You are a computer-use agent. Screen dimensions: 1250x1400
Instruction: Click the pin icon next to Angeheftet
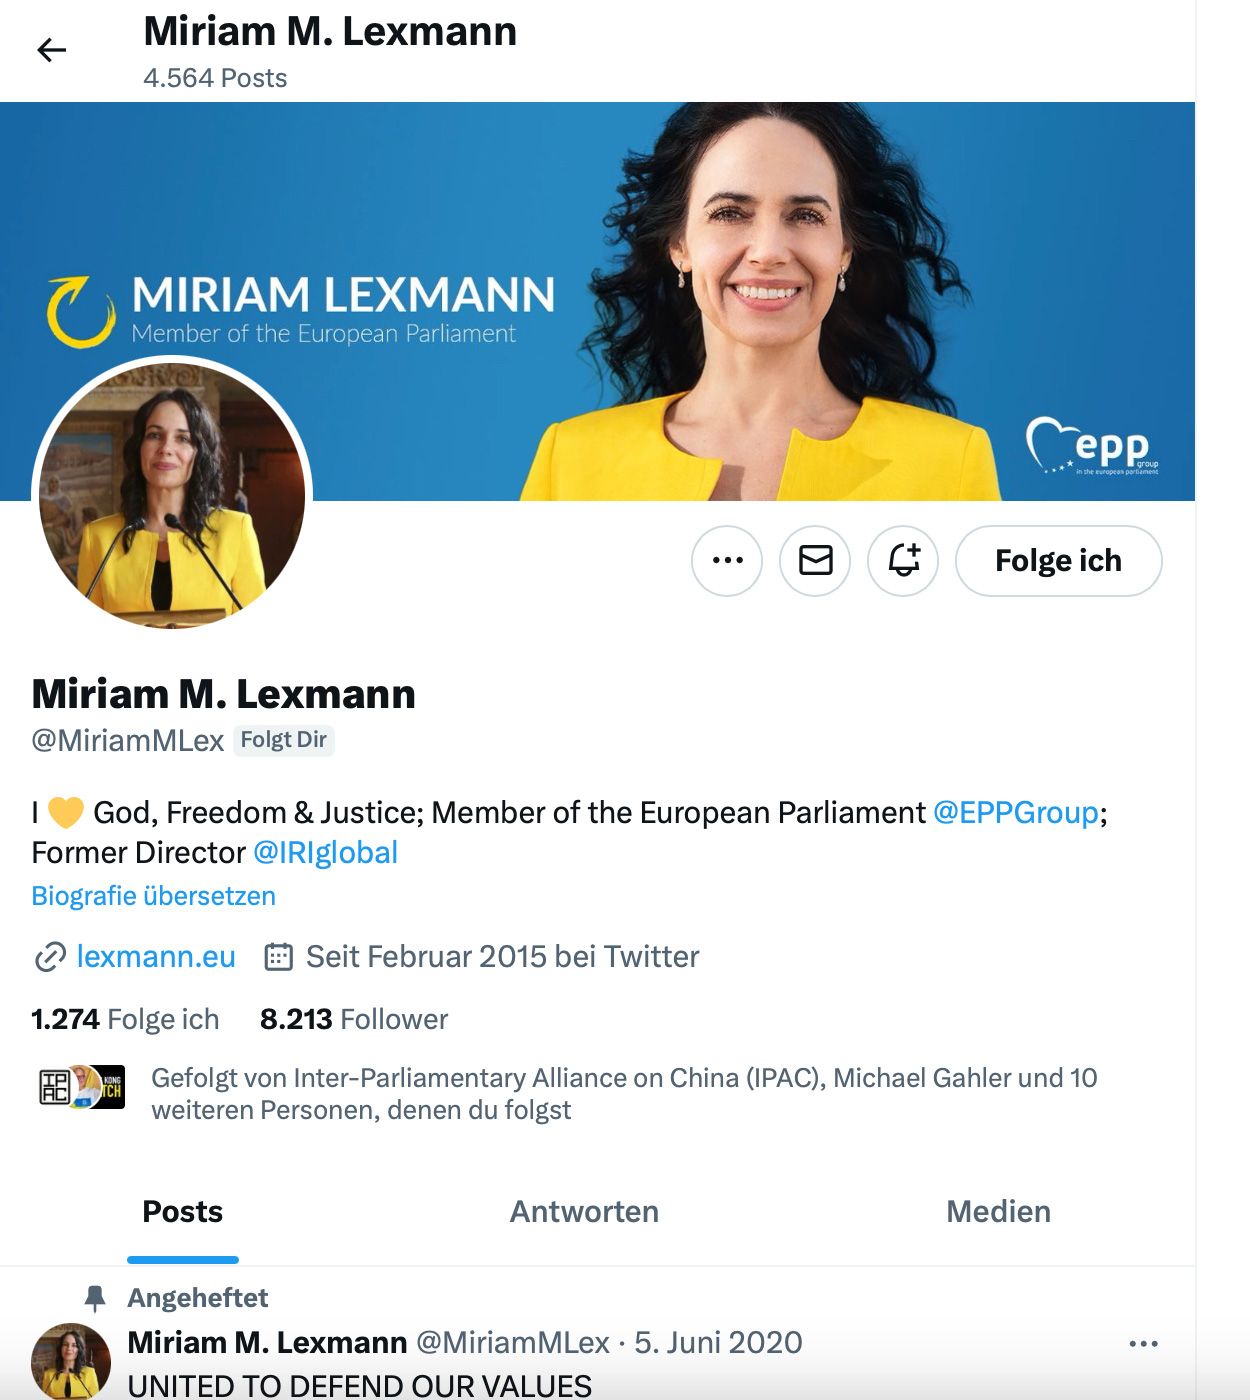[x=95, y=1298]
